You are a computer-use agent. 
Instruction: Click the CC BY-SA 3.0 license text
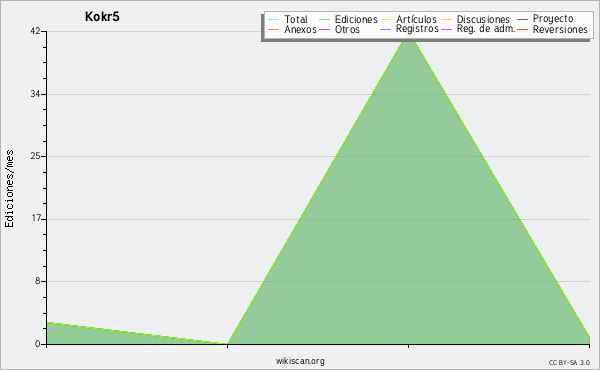coord(569,363)
